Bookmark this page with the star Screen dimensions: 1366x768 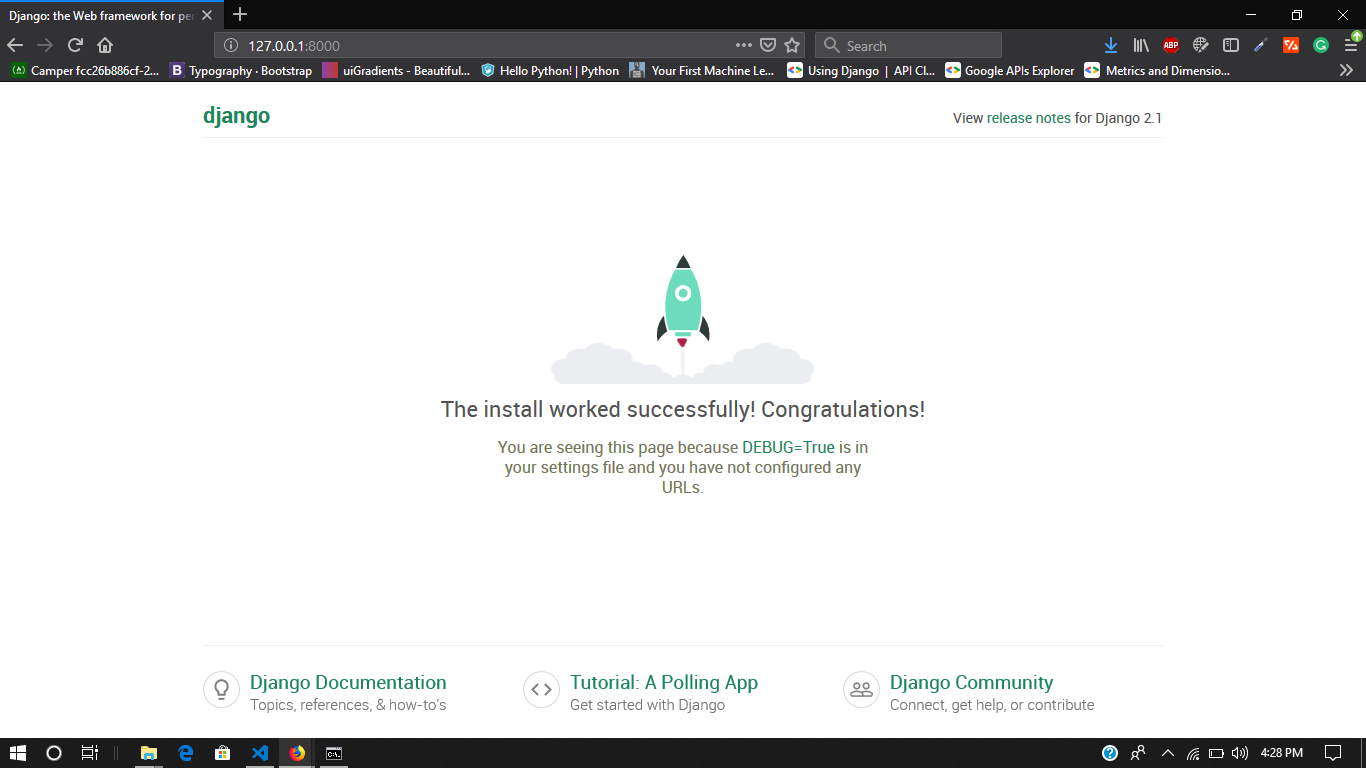[x=792, y=45]
